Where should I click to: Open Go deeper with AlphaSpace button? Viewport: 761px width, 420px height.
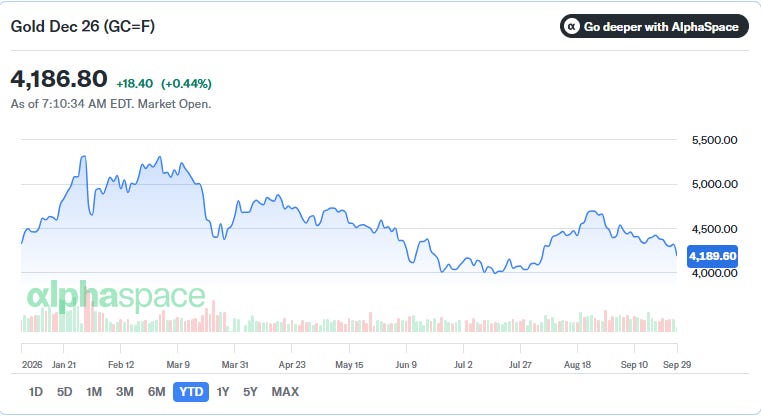pyautogui.click(x=654, y=26)
